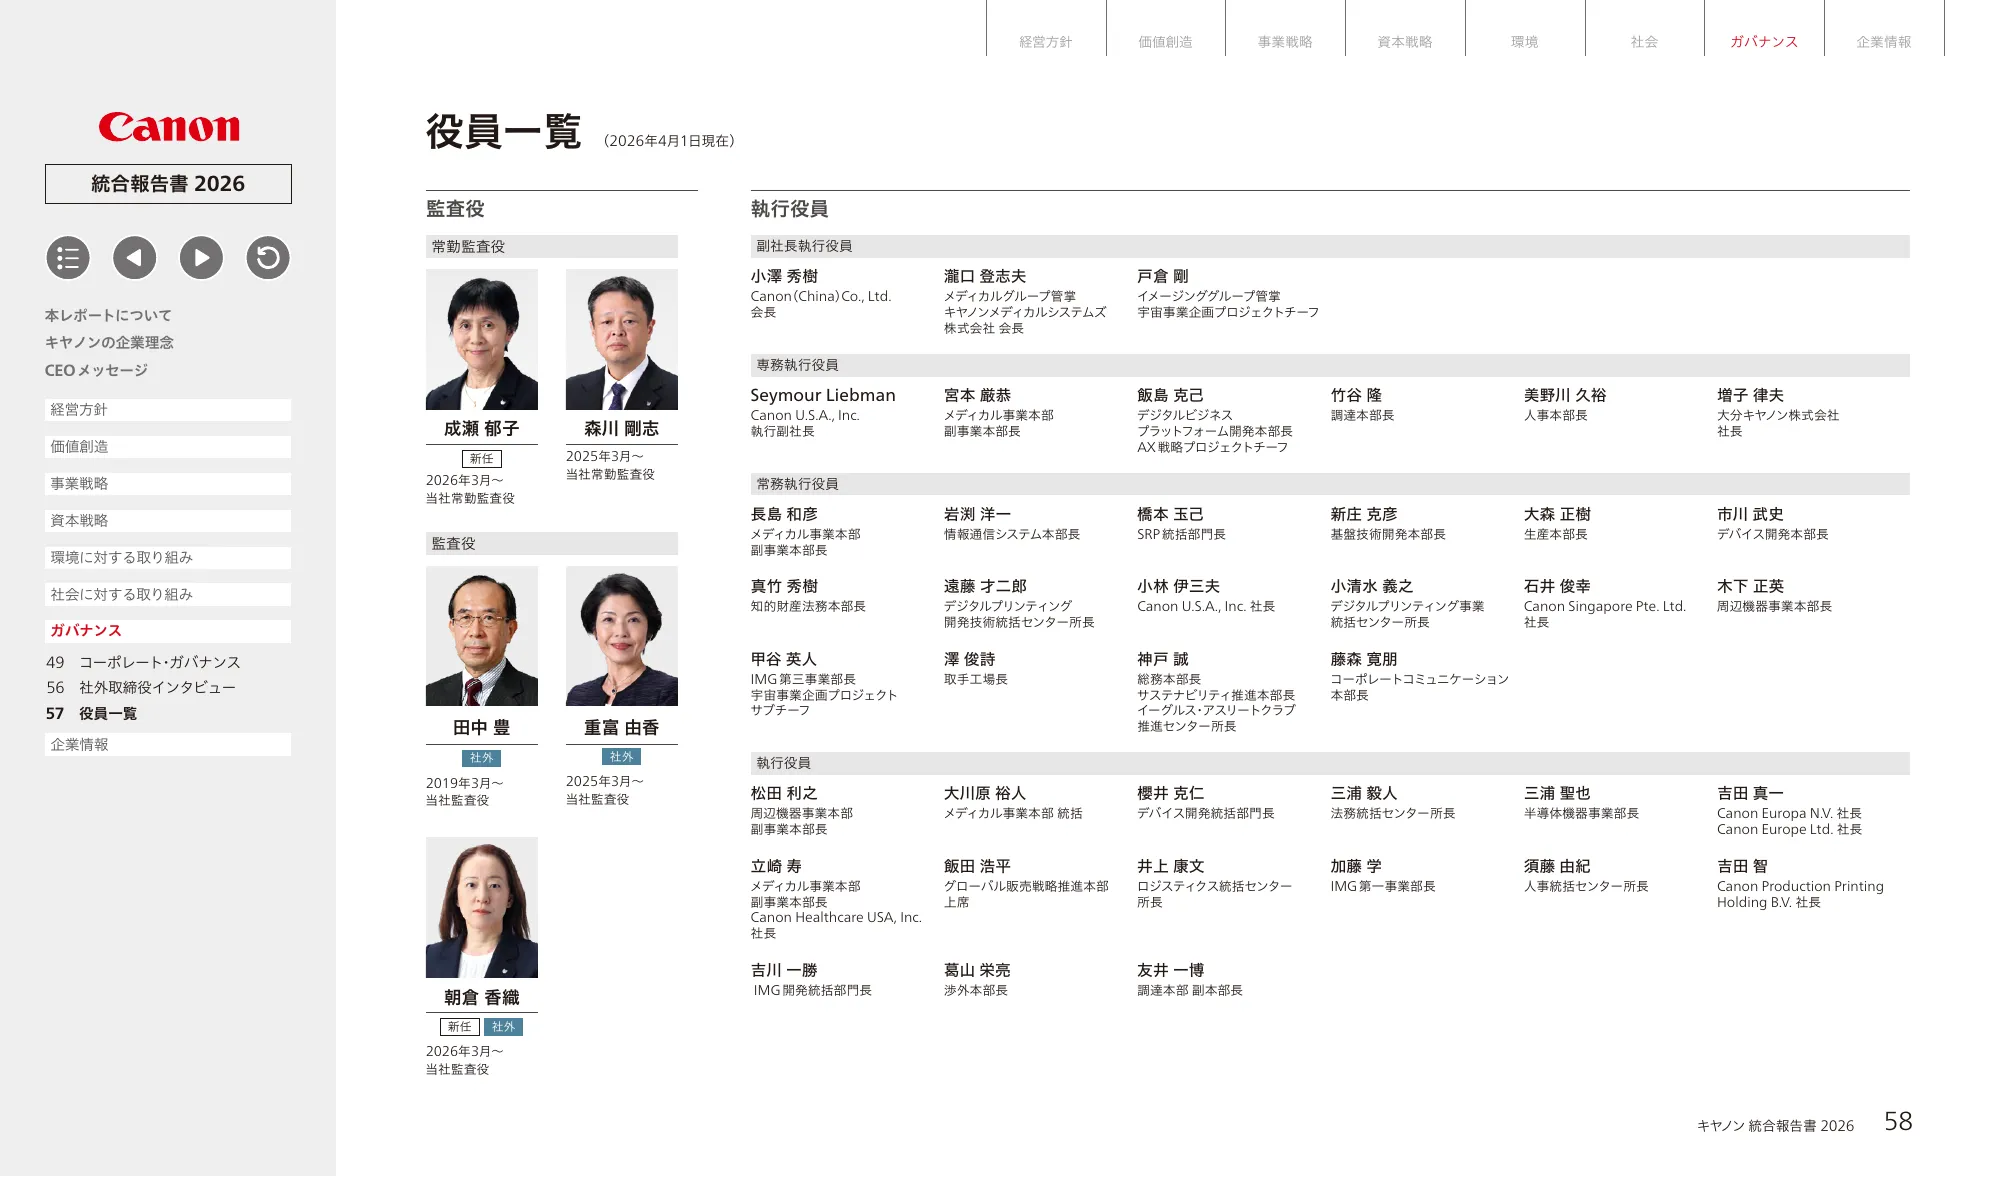The image size is (2000, 1177).
Task: Click the 常務執行役員 section header
Action: (x=1330, y=484)
